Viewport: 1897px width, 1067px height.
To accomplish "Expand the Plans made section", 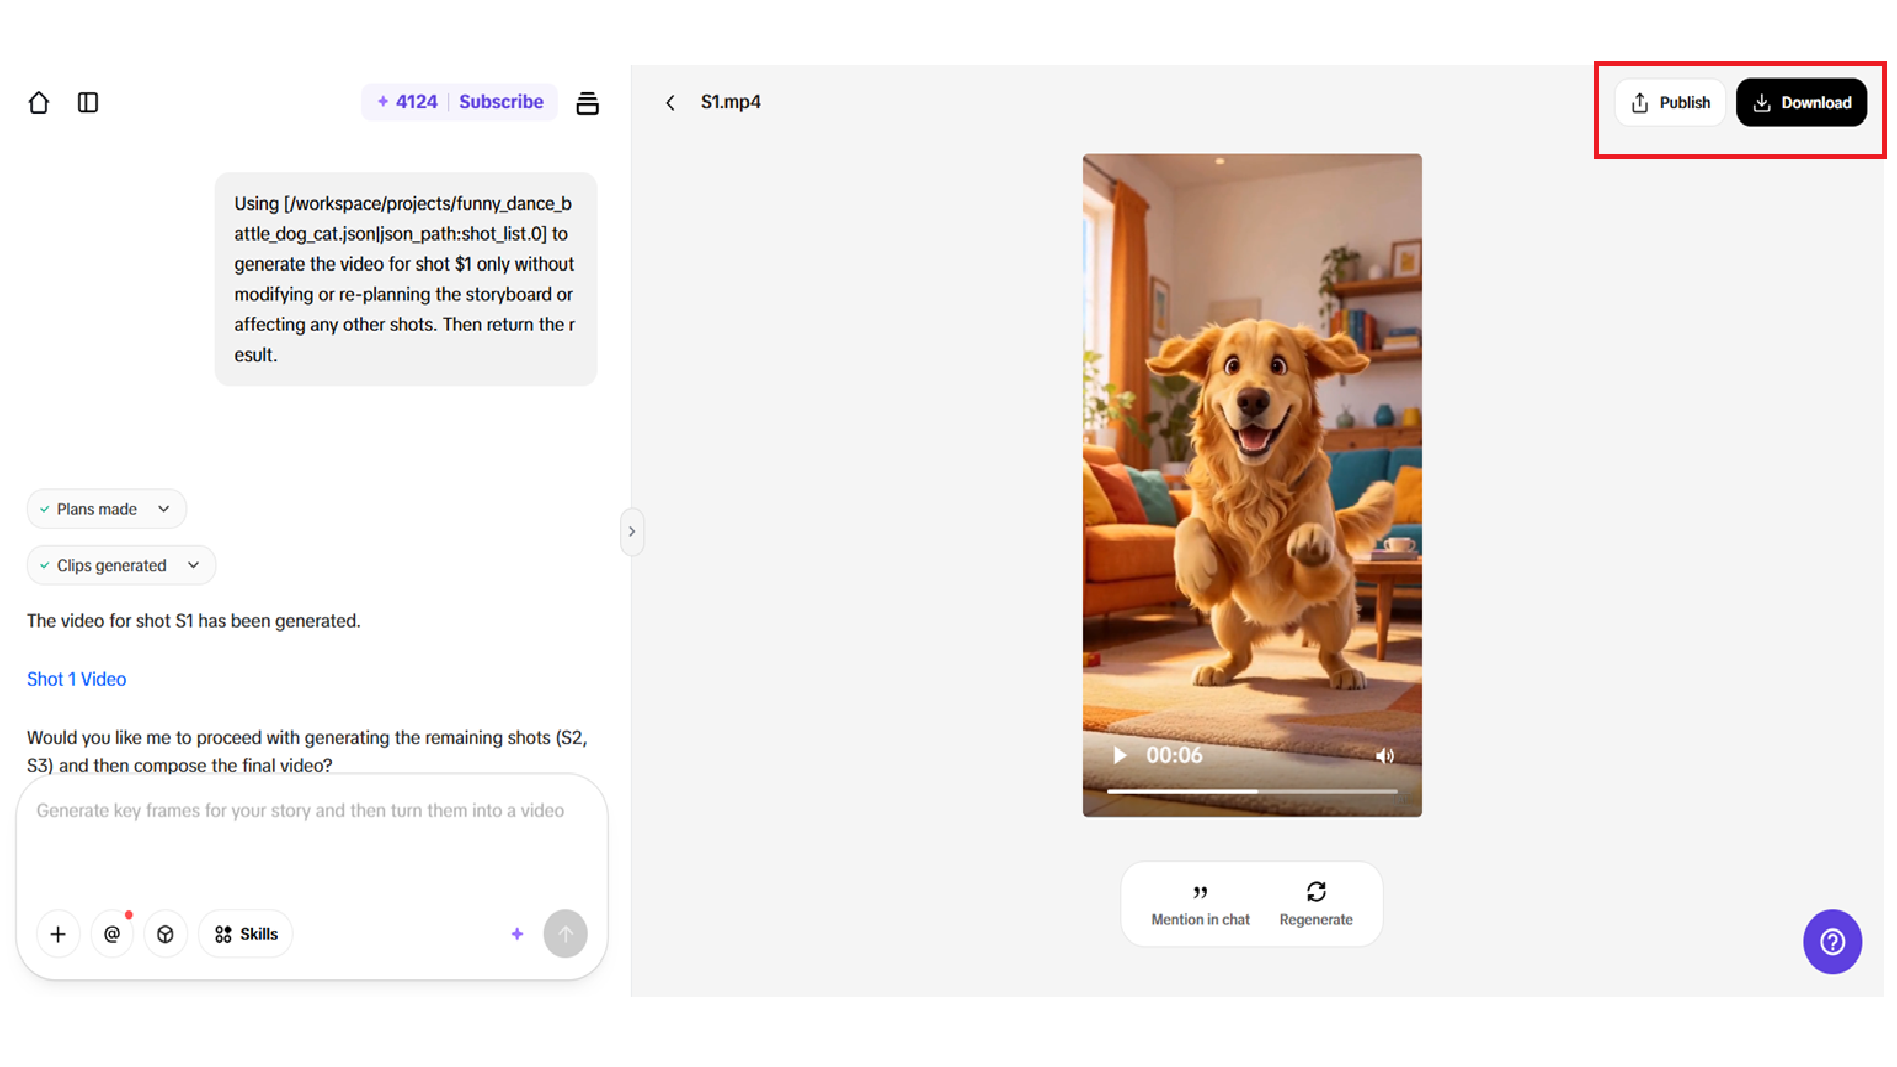I will 106,509.
